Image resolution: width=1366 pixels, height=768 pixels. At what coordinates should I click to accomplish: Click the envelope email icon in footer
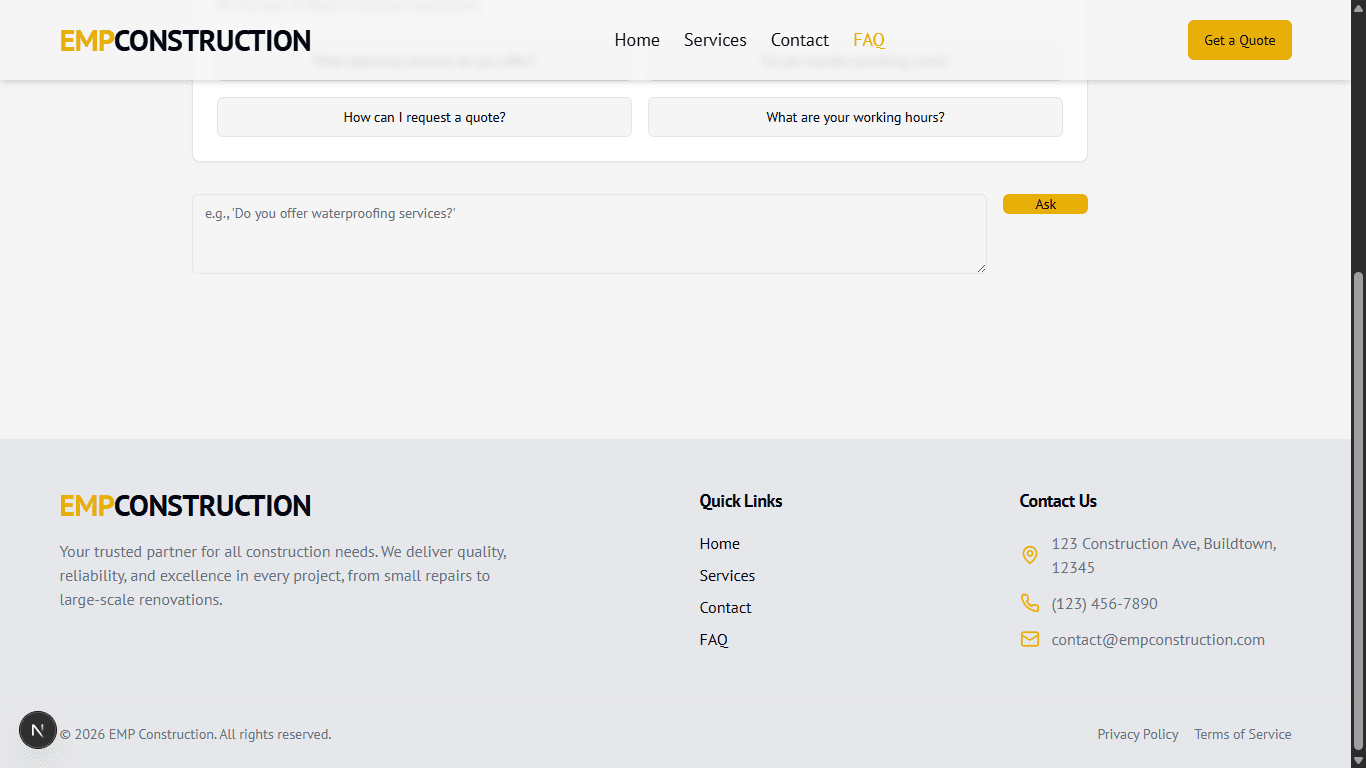(x=1029, y=639)
